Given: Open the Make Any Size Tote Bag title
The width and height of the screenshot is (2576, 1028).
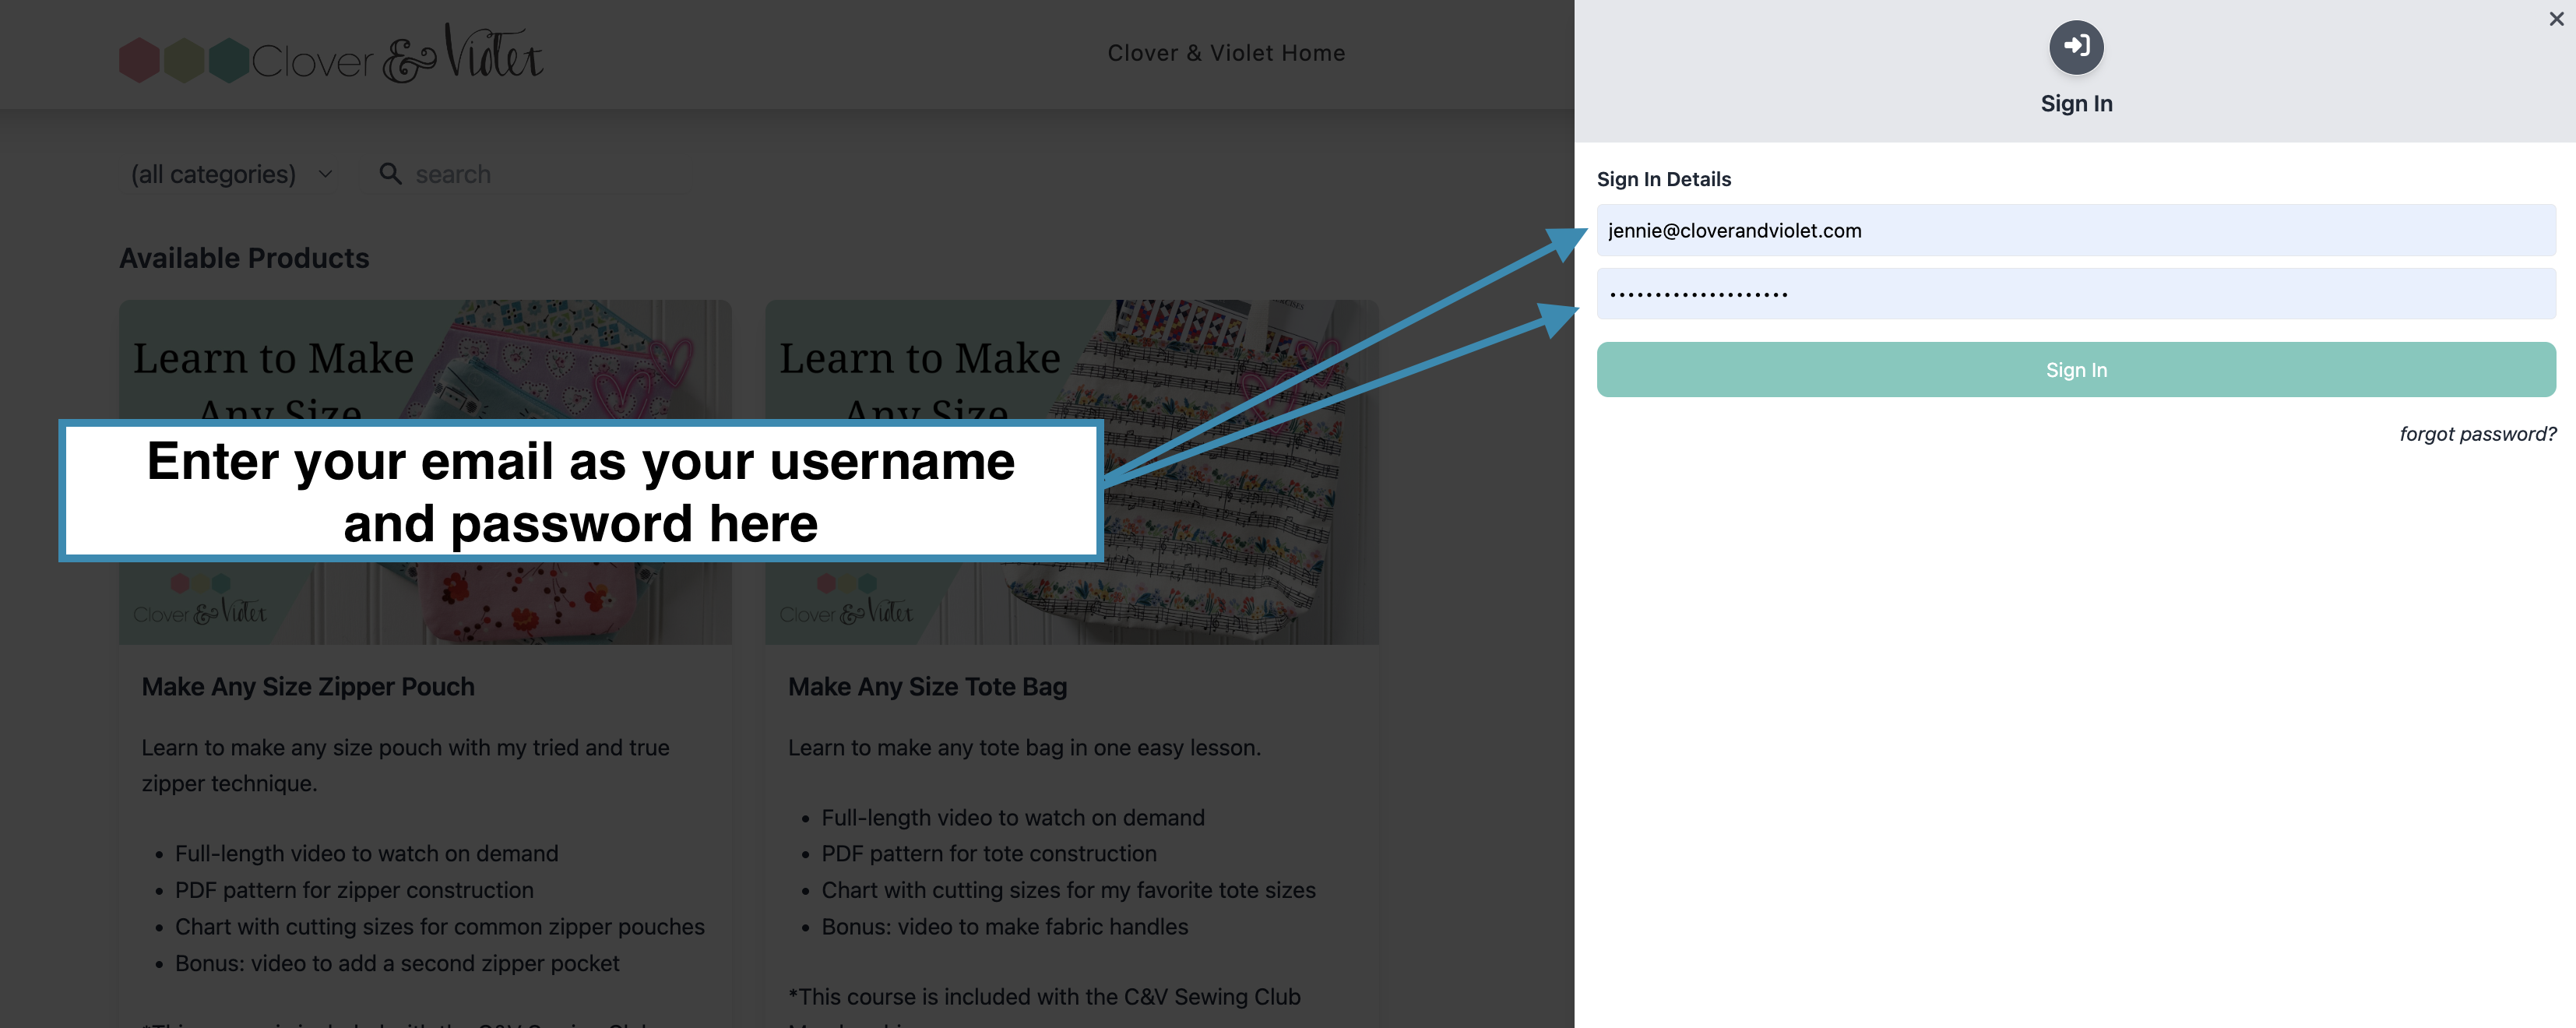Looking at the screenshot, I should coord(927,687).
